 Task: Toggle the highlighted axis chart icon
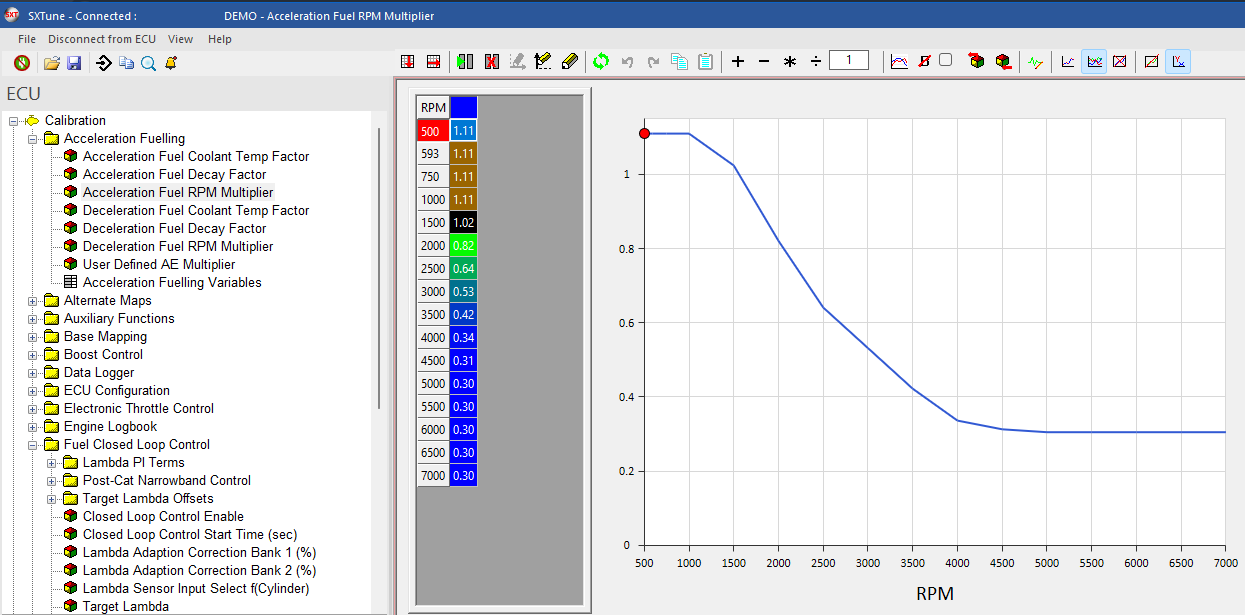click(x=1178, y=61)
